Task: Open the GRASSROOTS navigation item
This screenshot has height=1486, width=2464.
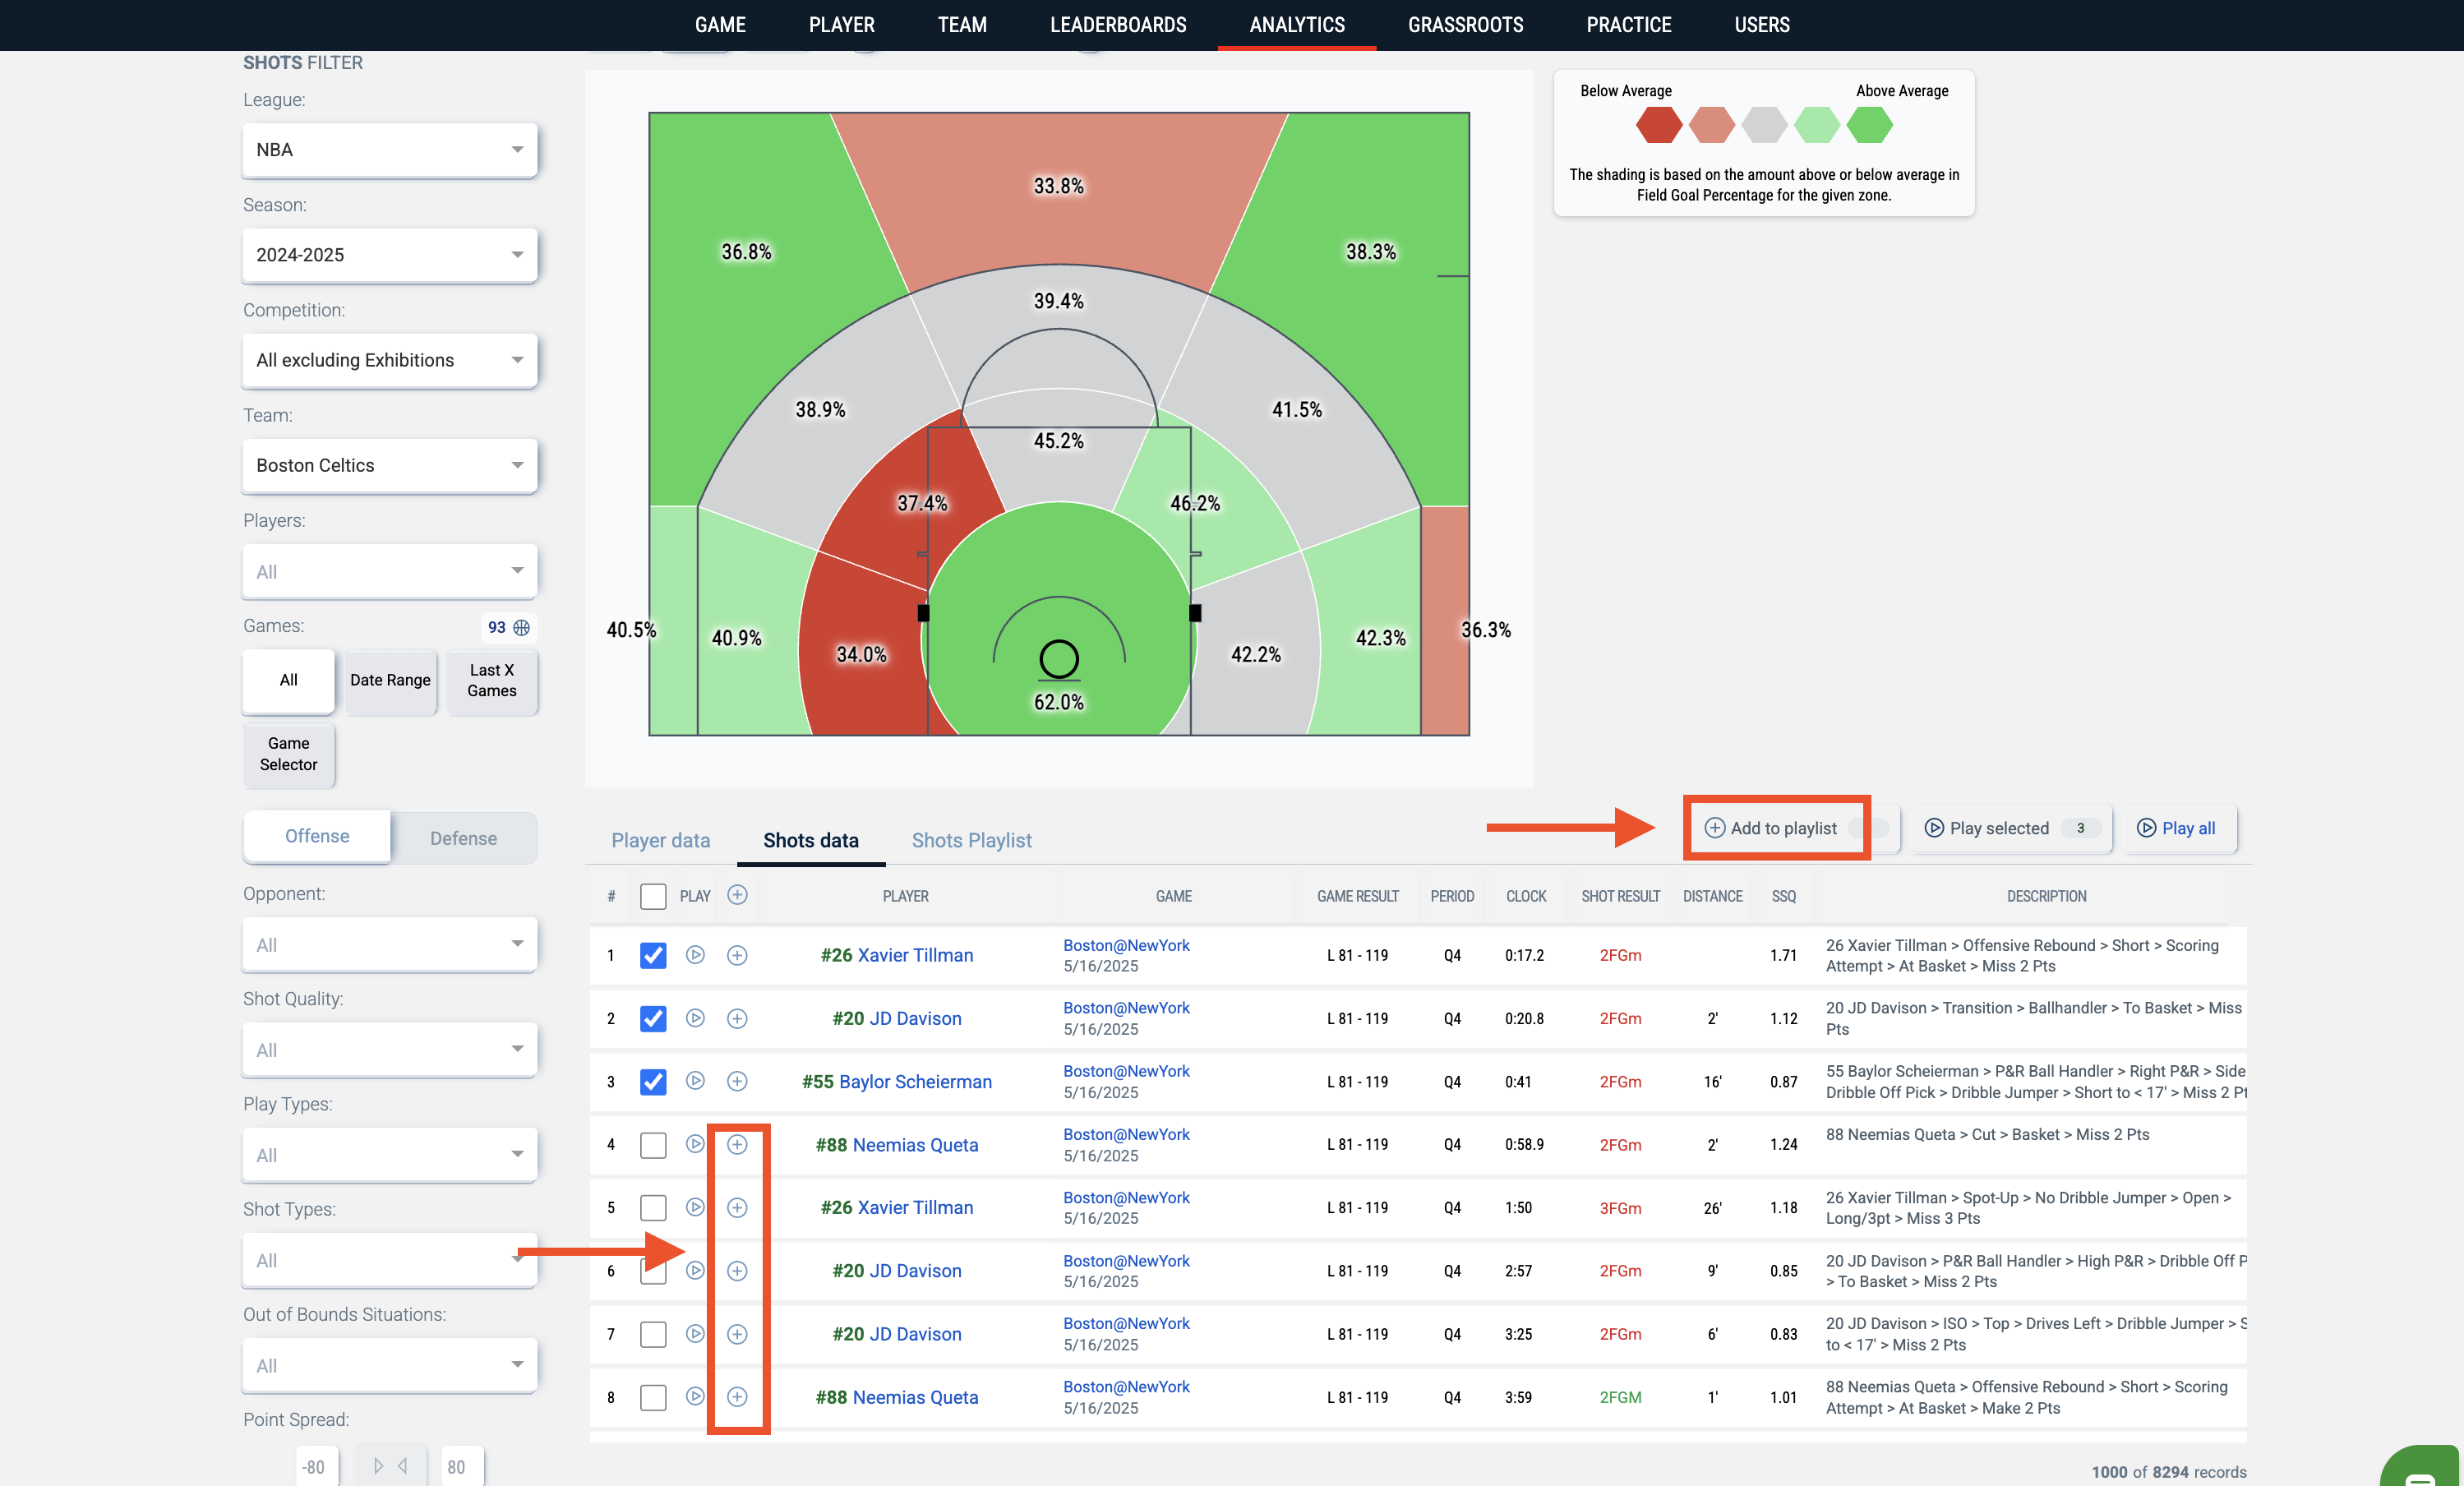Action: pyautogui.click(x=1465, y=25)
